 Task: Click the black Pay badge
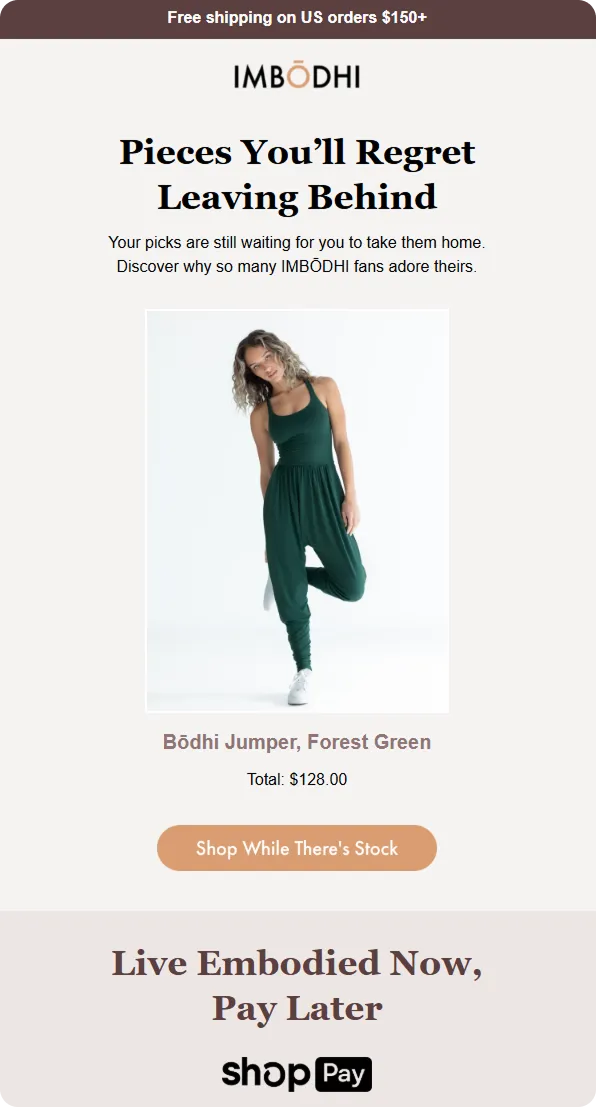(344, 1074)
